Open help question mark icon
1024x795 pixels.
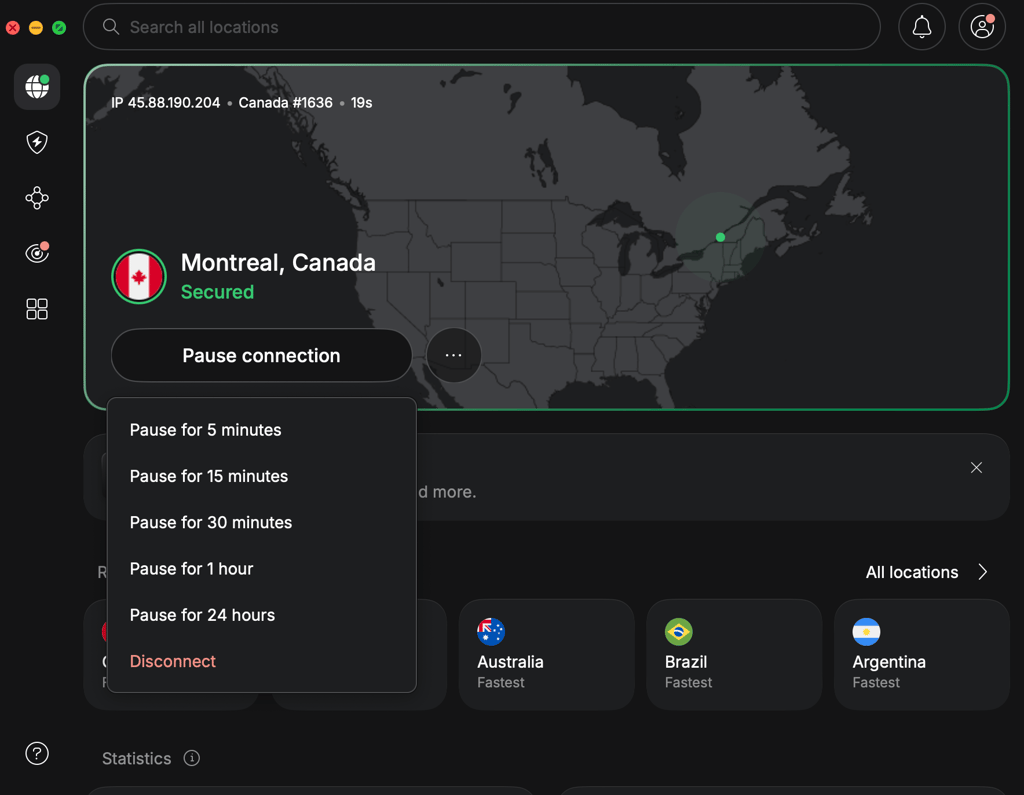(37, 753)
